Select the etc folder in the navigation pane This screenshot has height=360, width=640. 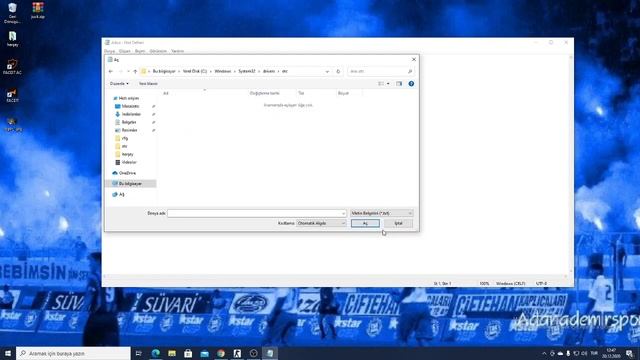[x=124, y=146]
